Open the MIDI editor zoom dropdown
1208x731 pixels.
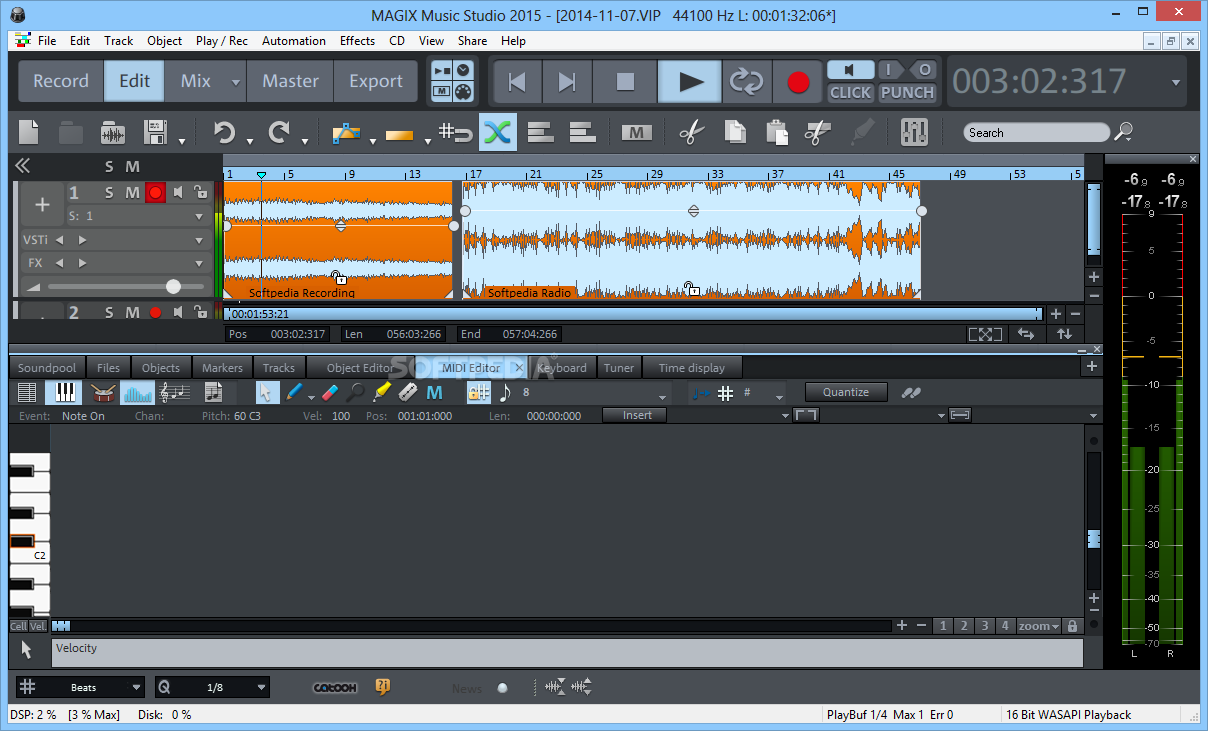tap(1039, 626)
